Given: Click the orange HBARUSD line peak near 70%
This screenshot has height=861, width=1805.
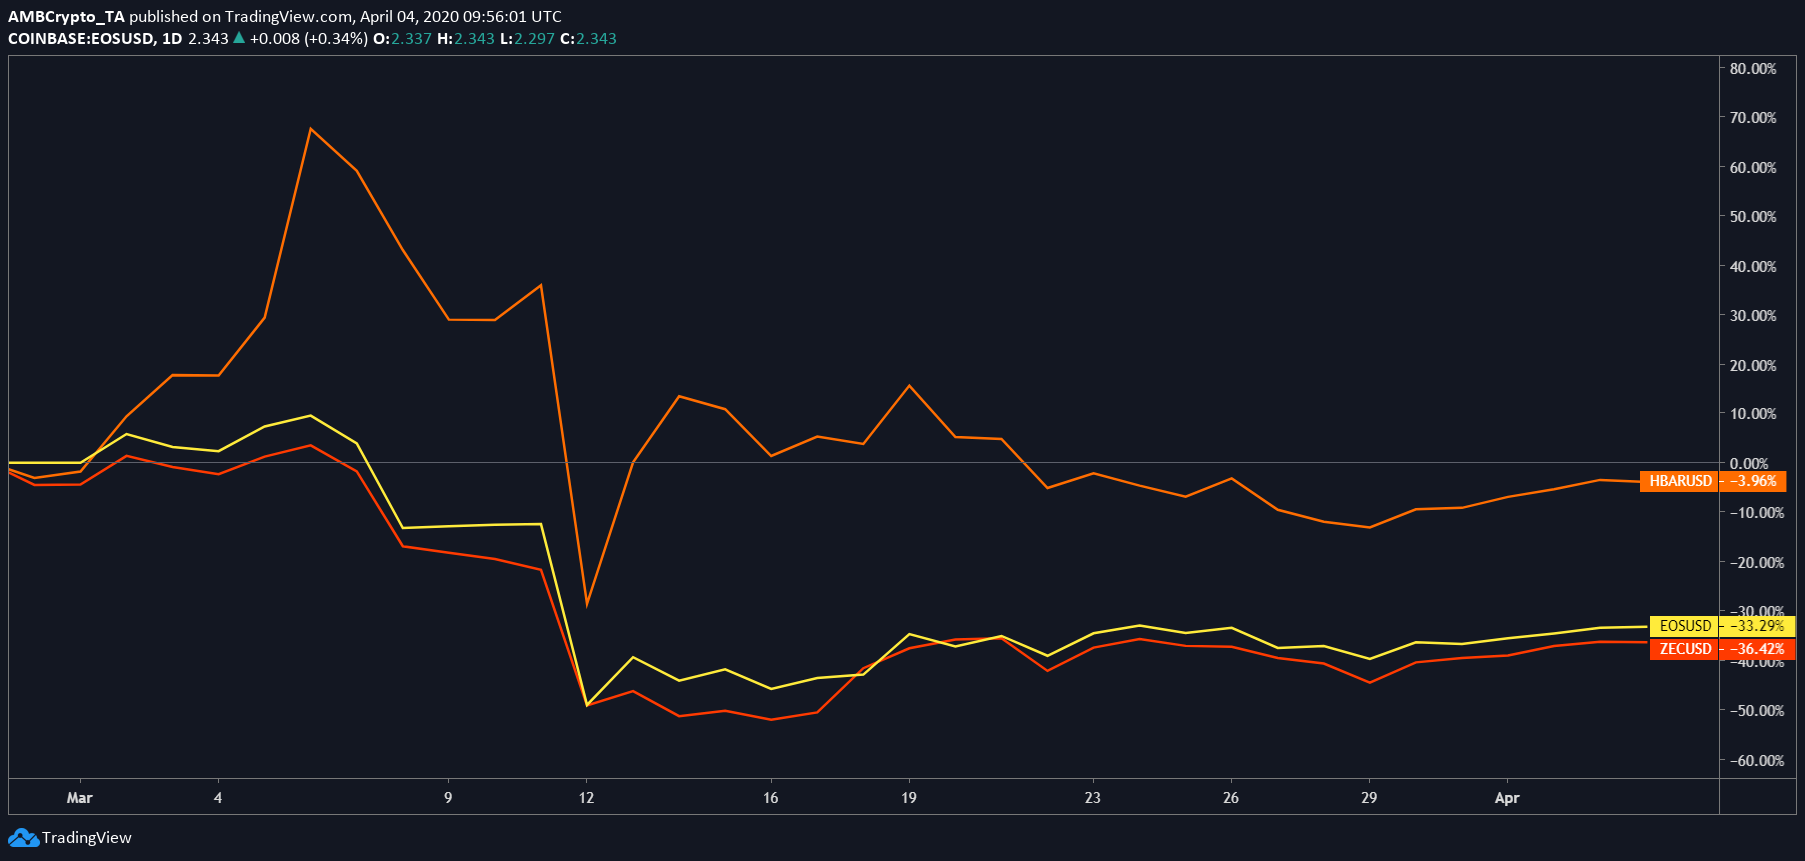Looking at the screenshot, I should coord(311,129).
